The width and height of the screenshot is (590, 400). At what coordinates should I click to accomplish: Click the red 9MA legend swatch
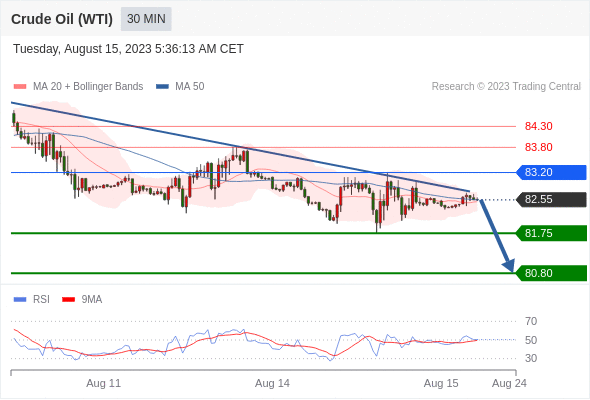coord(68,300)
